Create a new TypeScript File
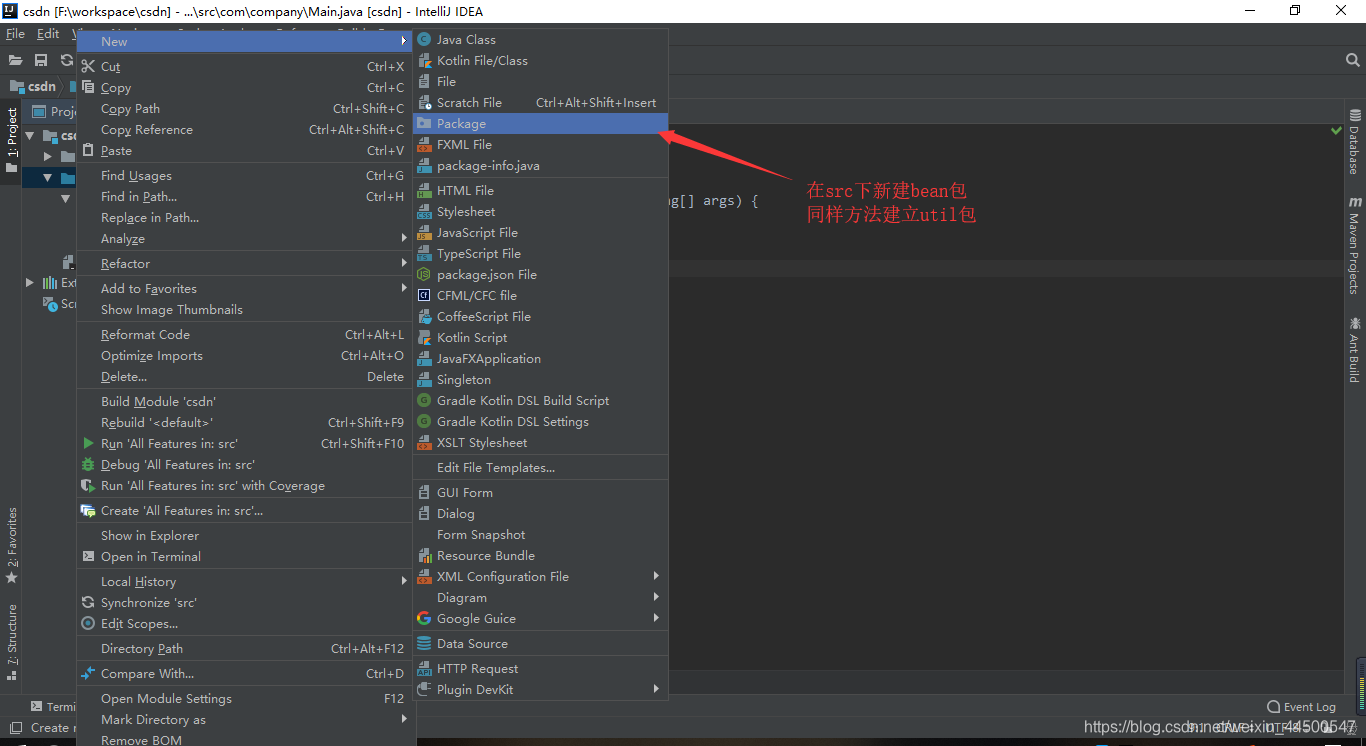Image resolution: width=1366 pixels, height=746 pixels. tap(541, 253)
